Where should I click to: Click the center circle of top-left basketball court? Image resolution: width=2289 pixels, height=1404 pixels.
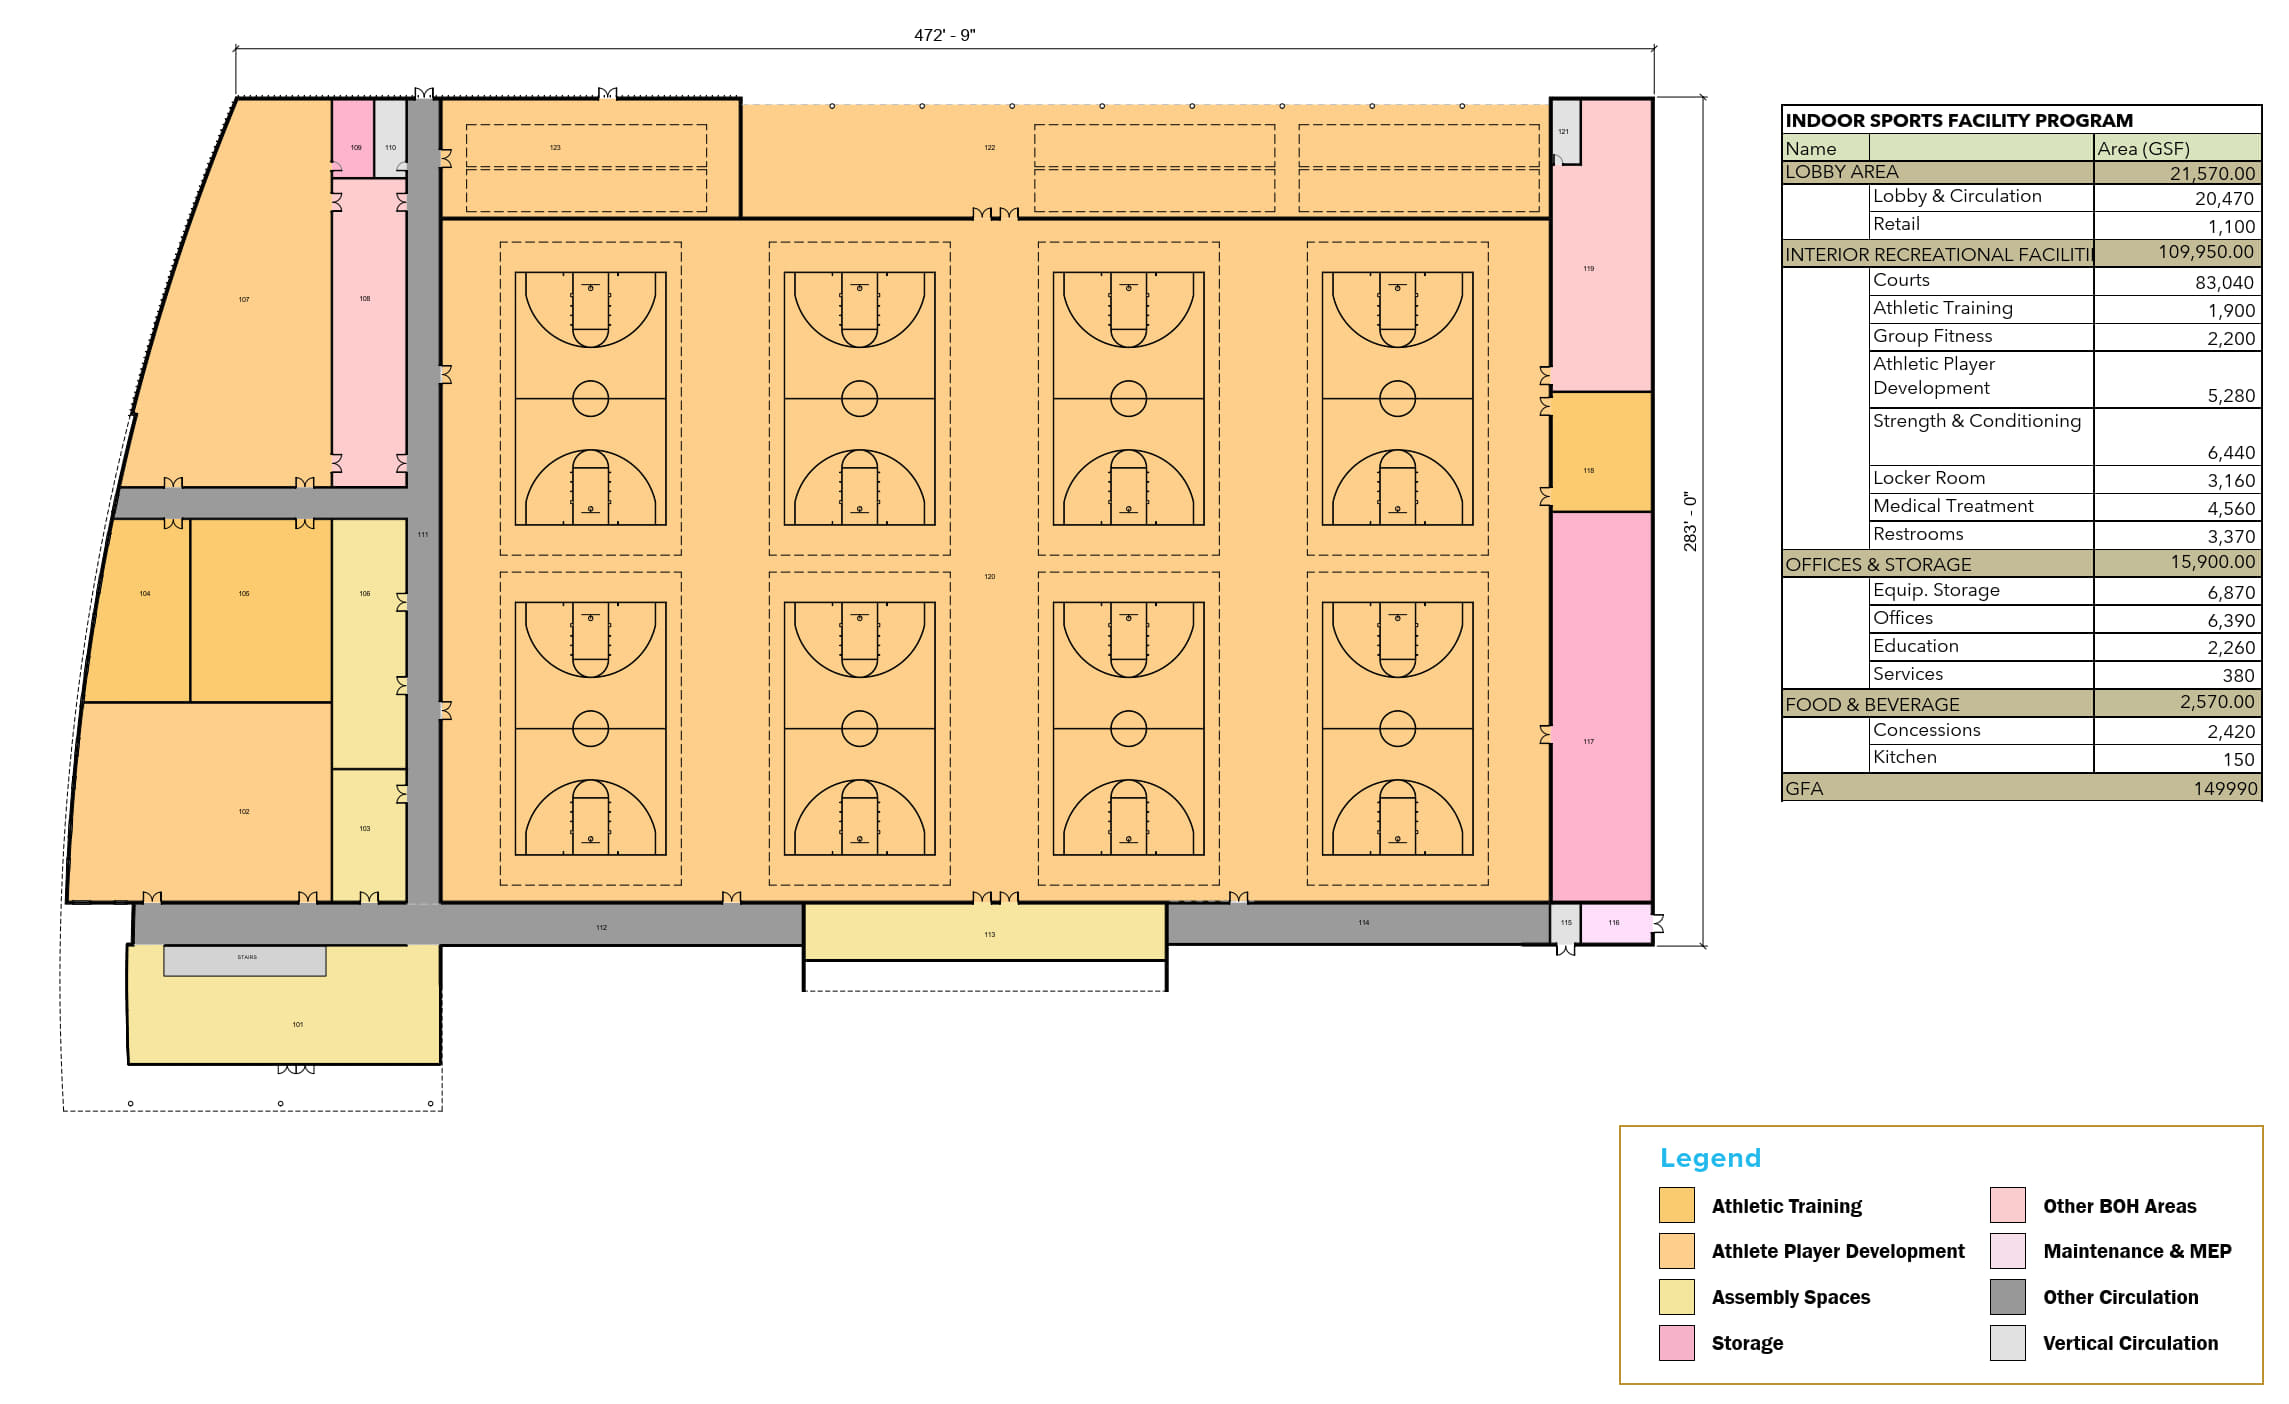tap(590, 398)
